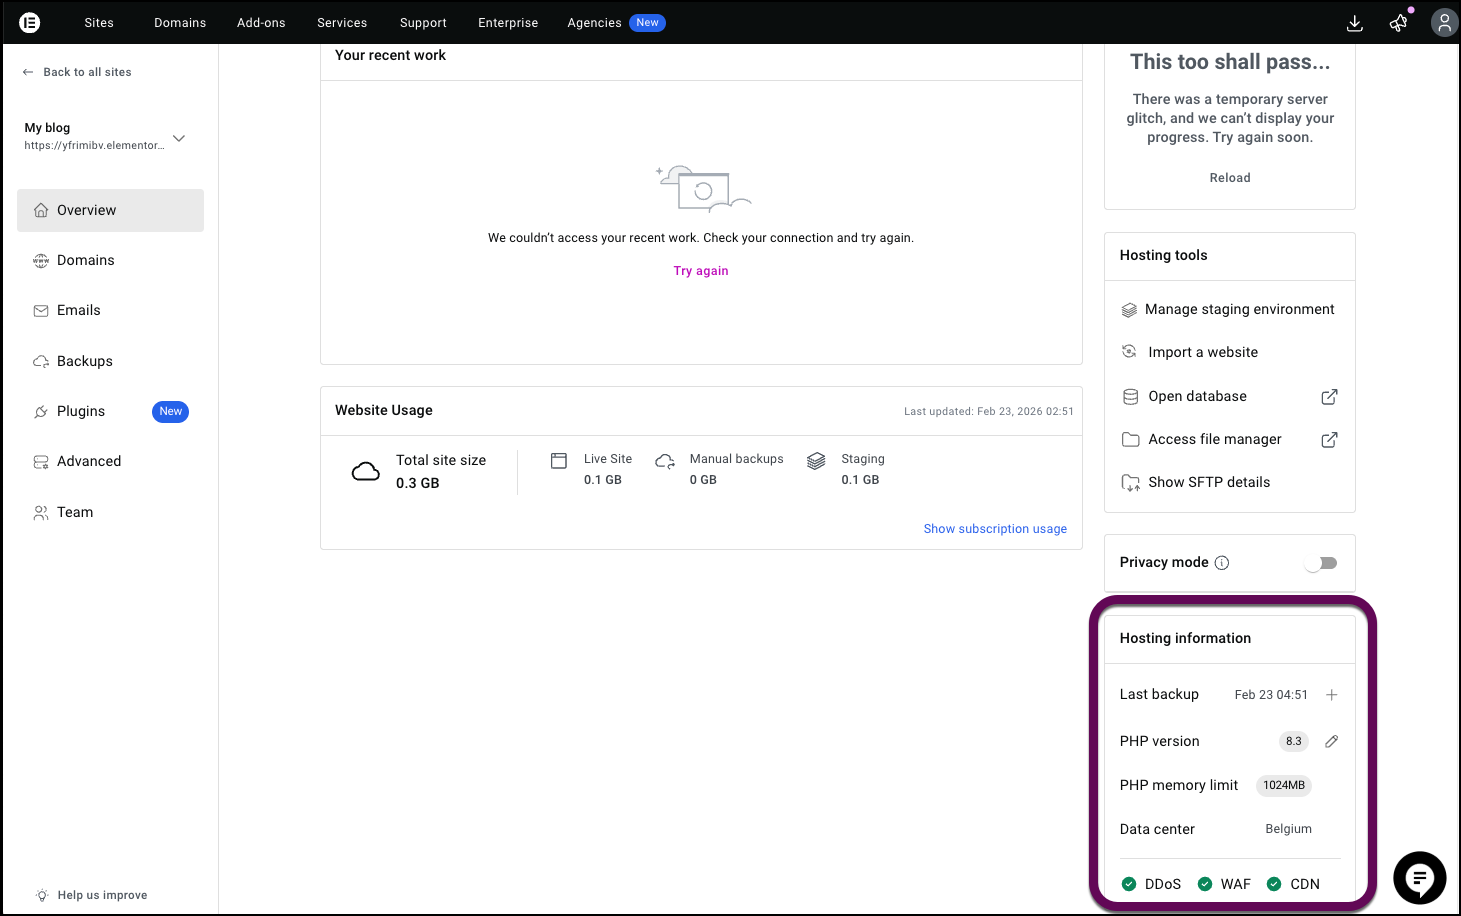Click the Advanced settings icon in sidebar
1461x916 pixels.
pyautogui.click(x=41, y=461)
